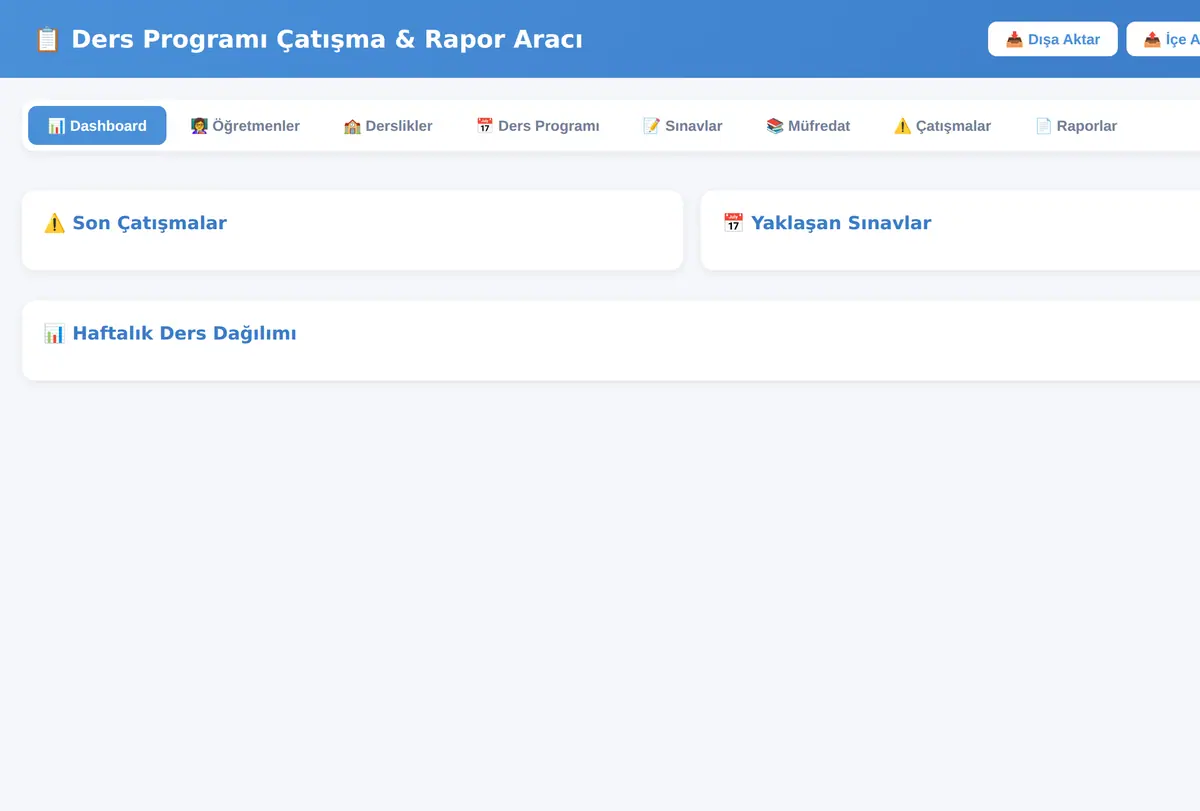Image resolution: width=1200 pixels, height=811 pixels.
Task: Click the partially visible İçe Aktar button
Action: [x=1164, y=39]
